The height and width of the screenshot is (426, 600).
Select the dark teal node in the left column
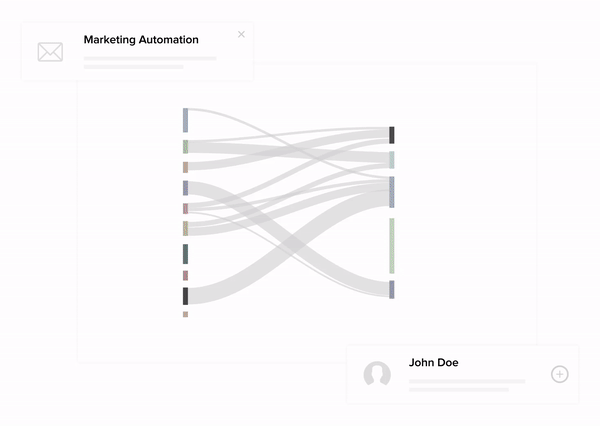(185, 254)
